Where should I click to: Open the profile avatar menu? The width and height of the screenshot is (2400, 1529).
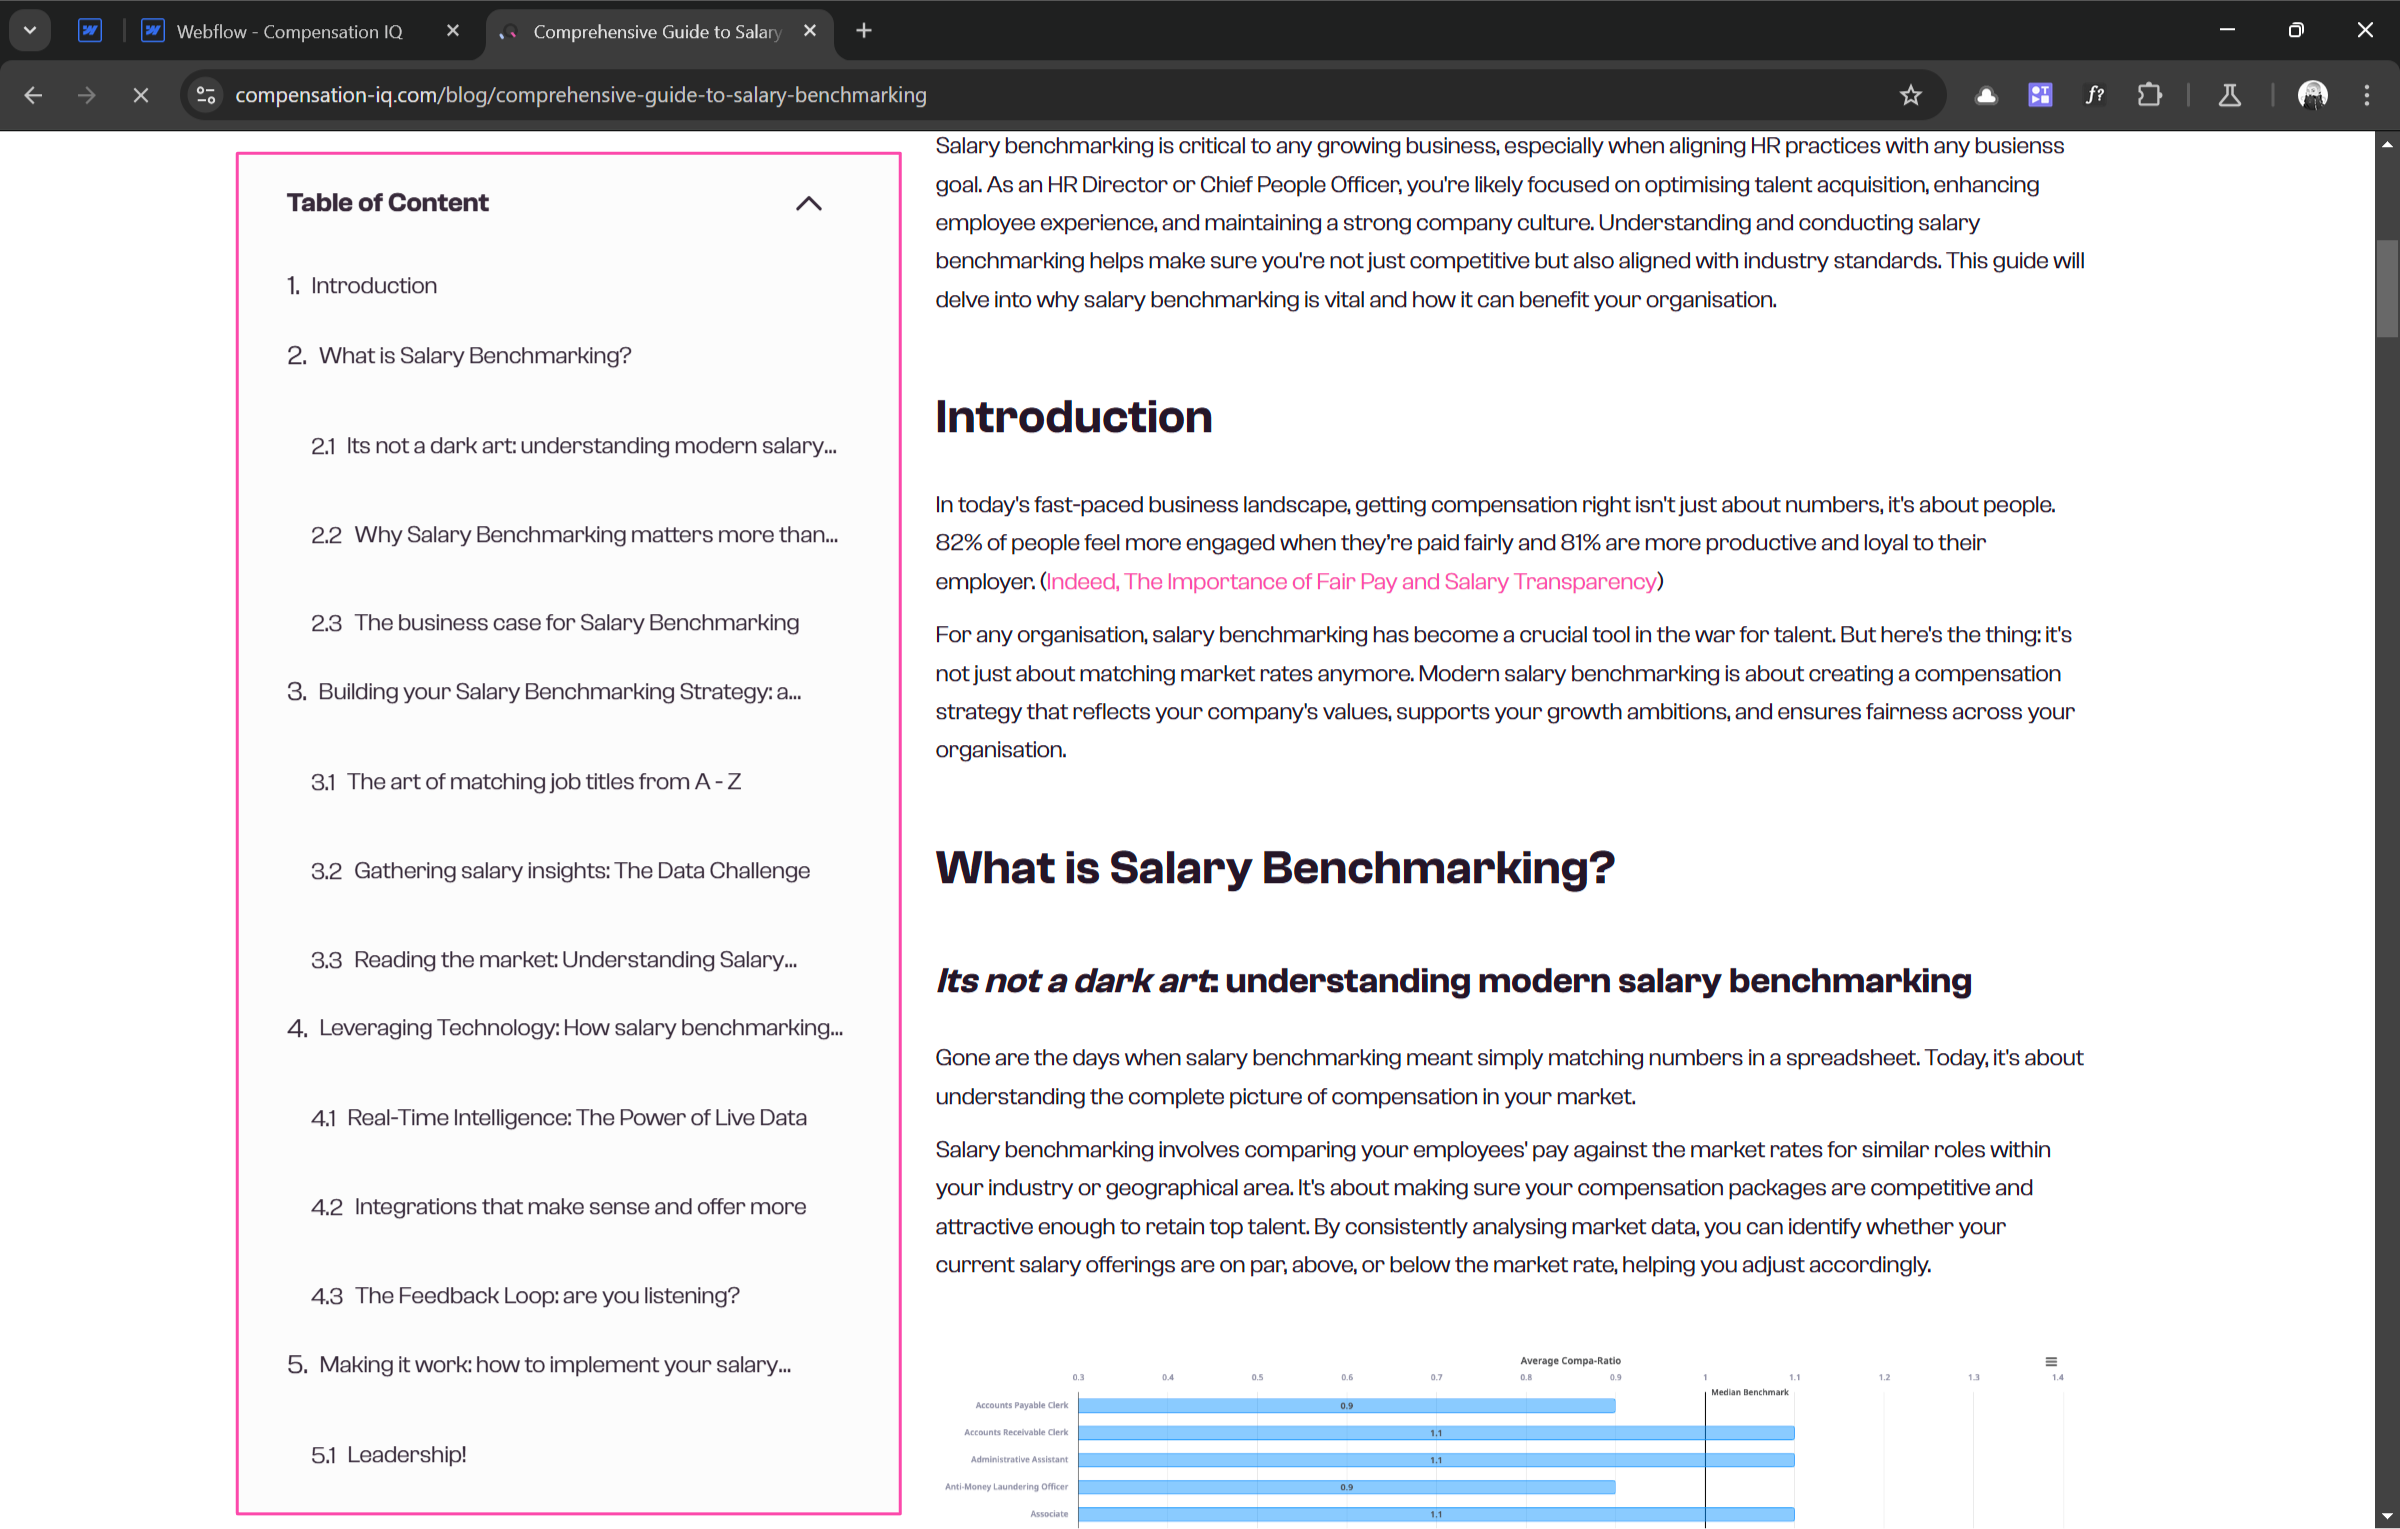coord(2312,95)
